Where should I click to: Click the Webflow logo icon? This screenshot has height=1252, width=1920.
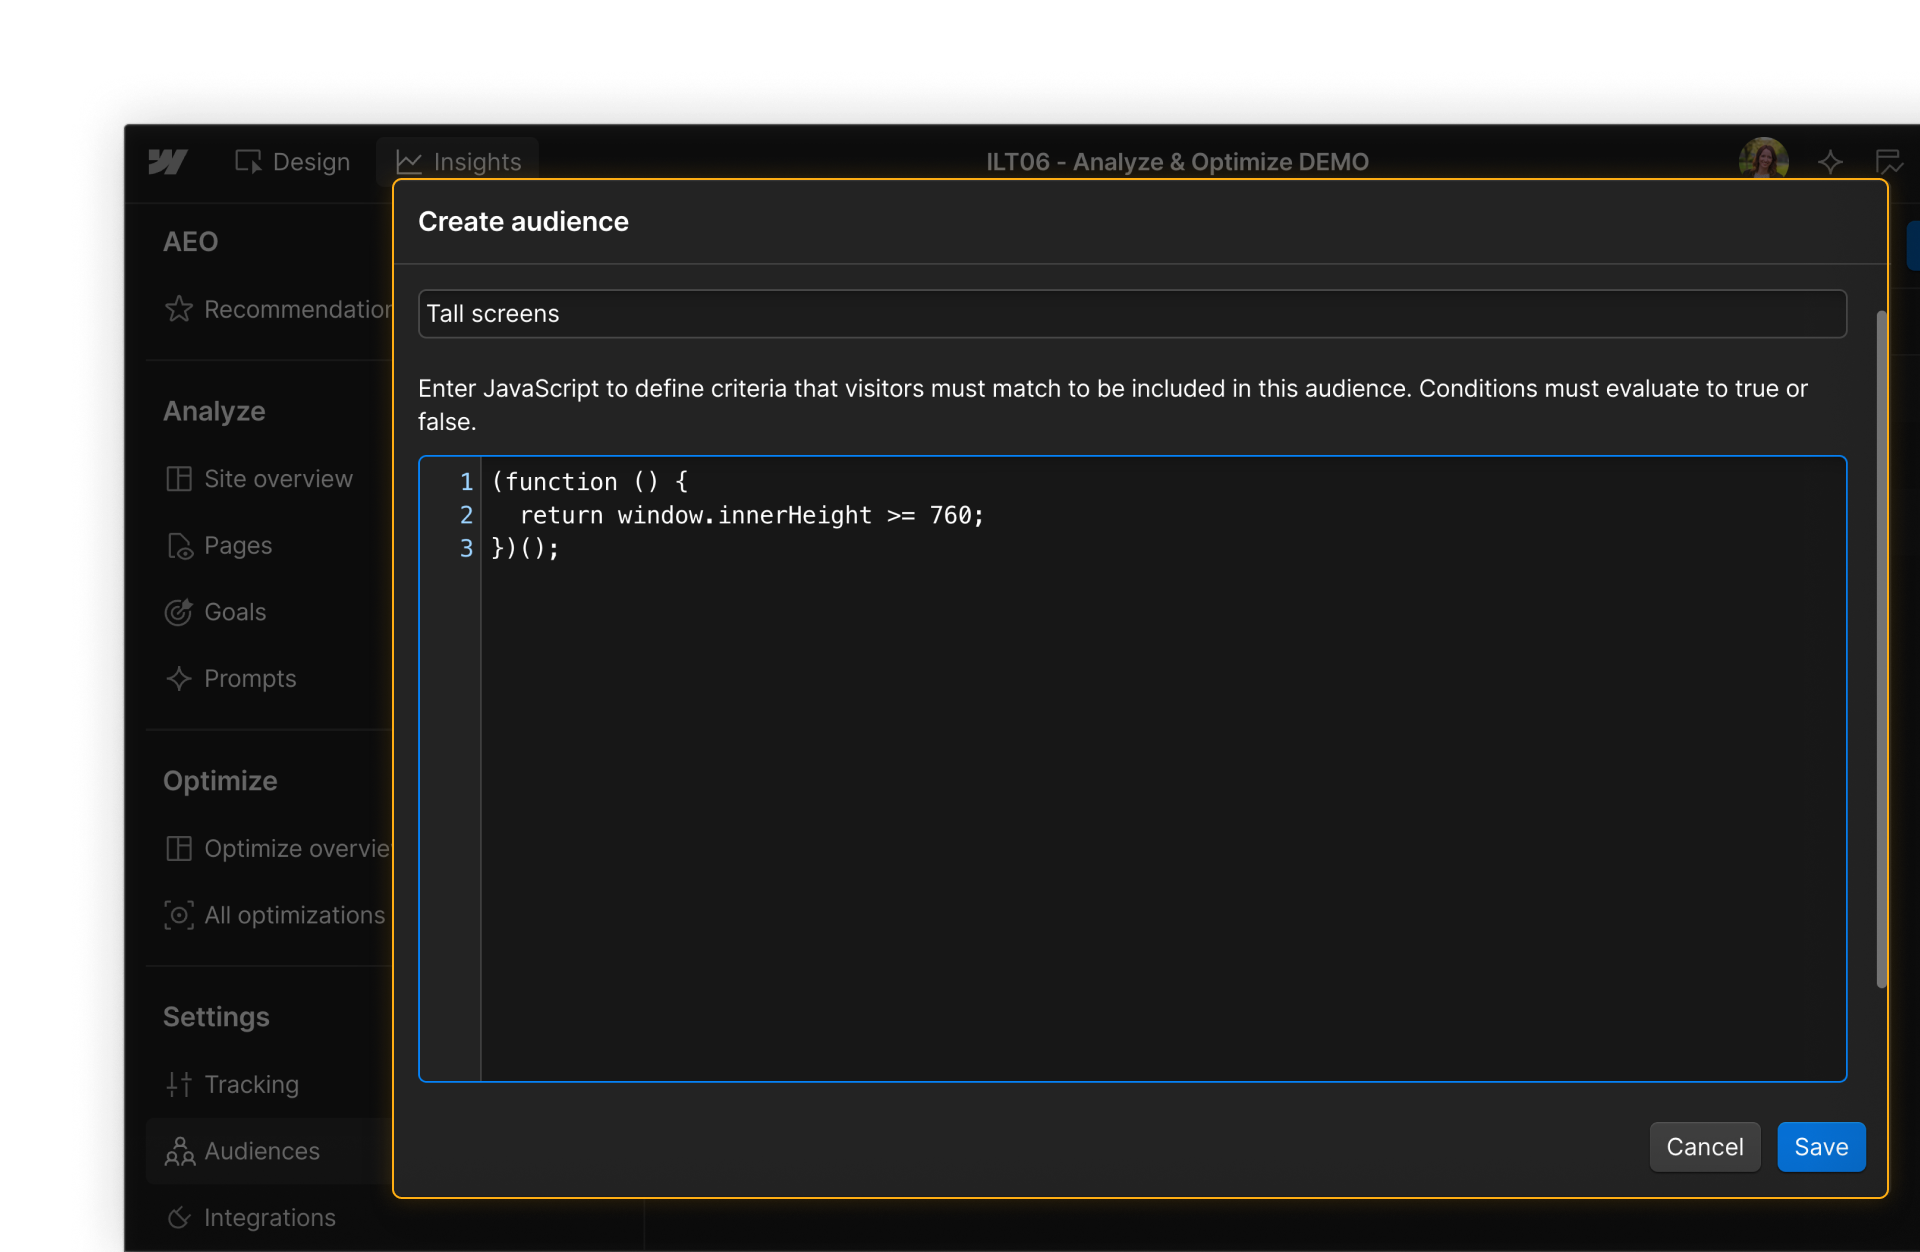167,161
